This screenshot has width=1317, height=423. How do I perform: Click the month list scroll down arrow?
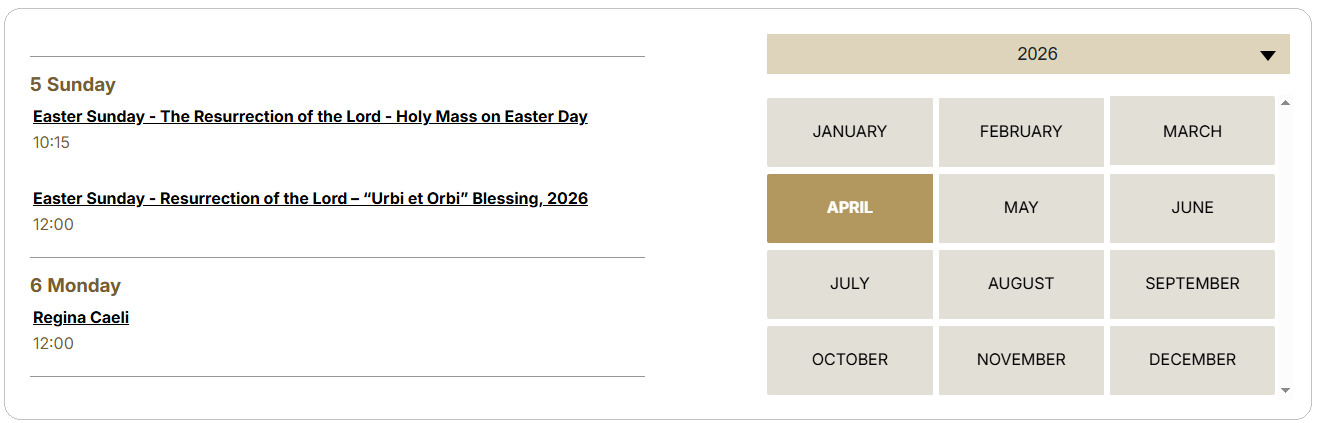[x=1285, y=390]
